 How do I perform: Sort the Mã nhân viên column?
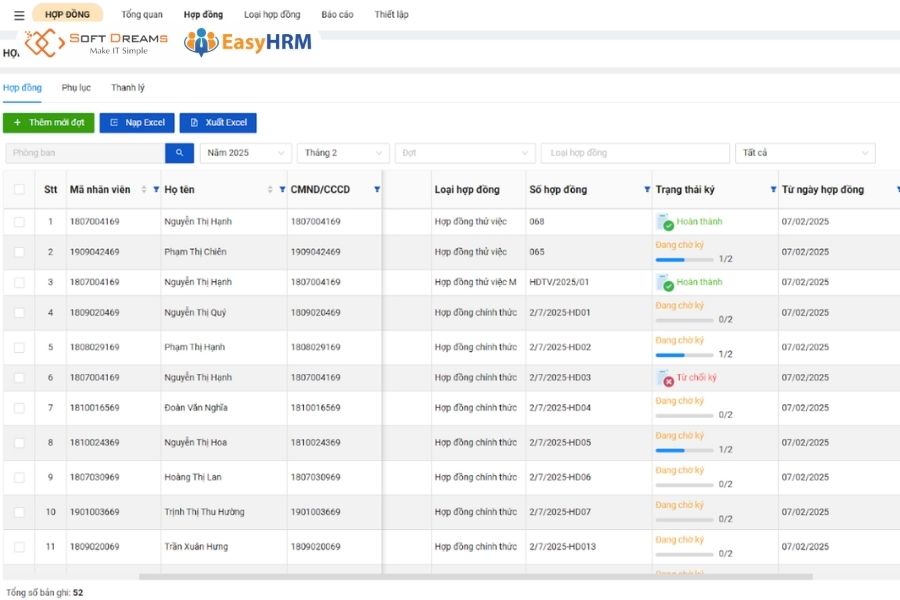(143, 189)
